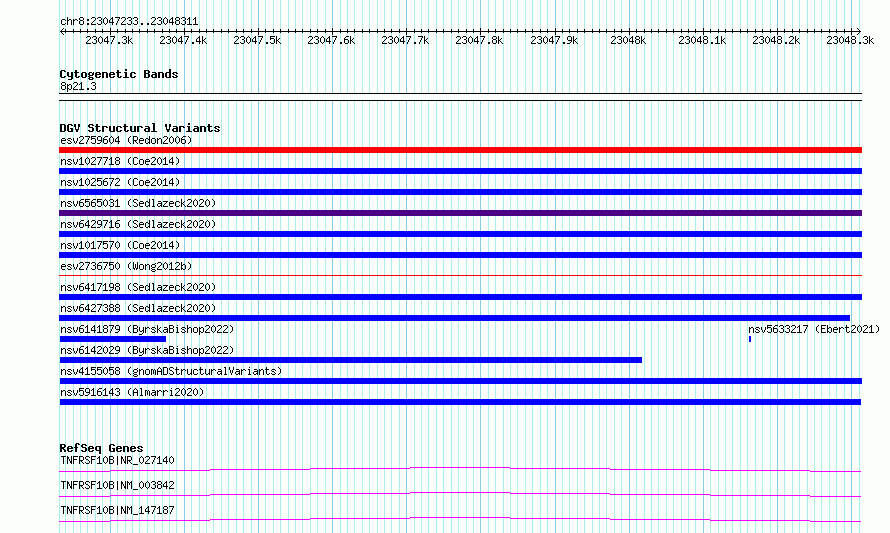Click the 23047.5k ruler tick label

[257, 40]
